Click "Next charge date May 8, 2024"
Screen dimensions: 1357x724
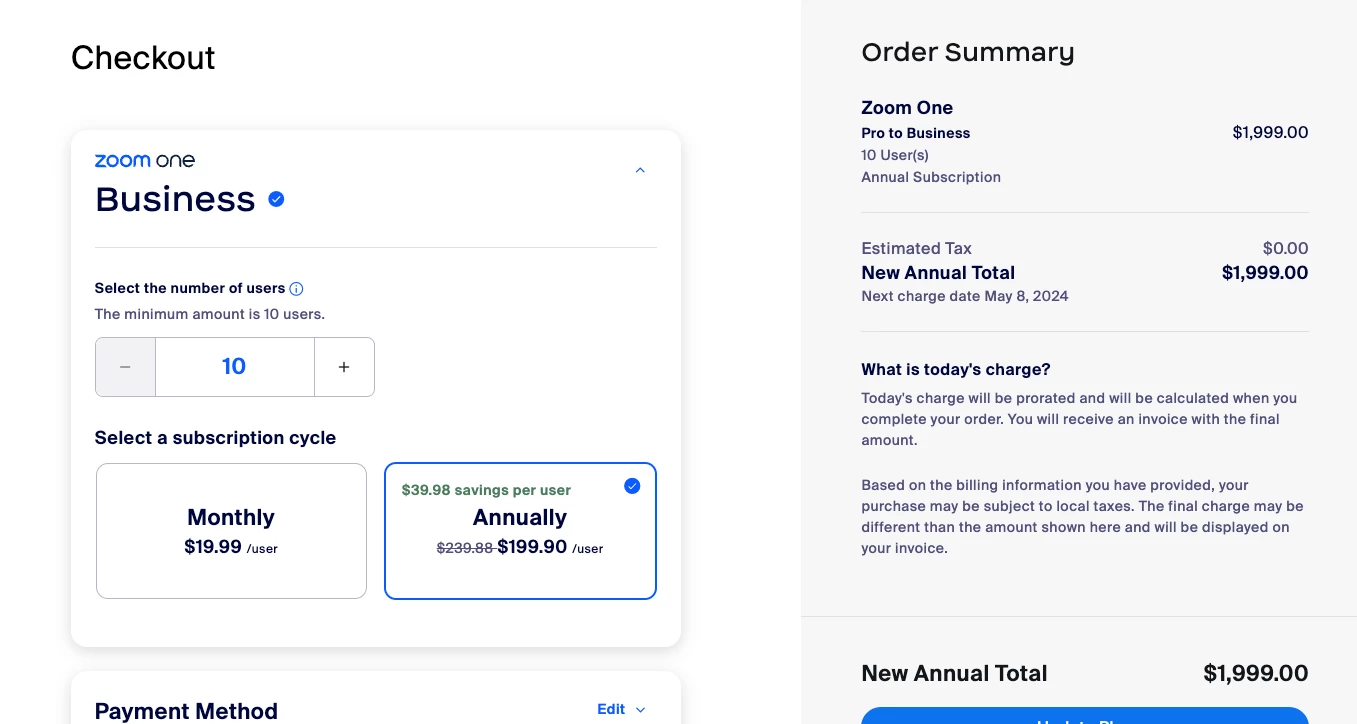point(965,296)
